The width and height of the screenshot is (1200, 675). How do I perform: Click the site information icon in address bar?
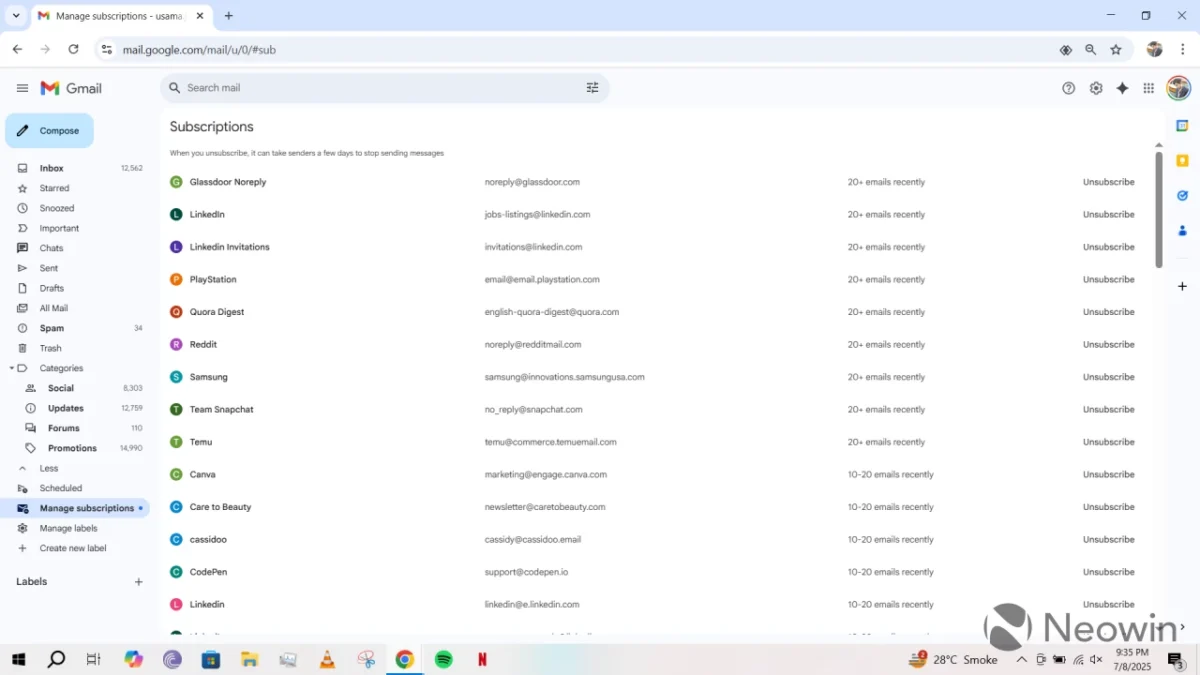pyautogui.click(x=107, y=49)
